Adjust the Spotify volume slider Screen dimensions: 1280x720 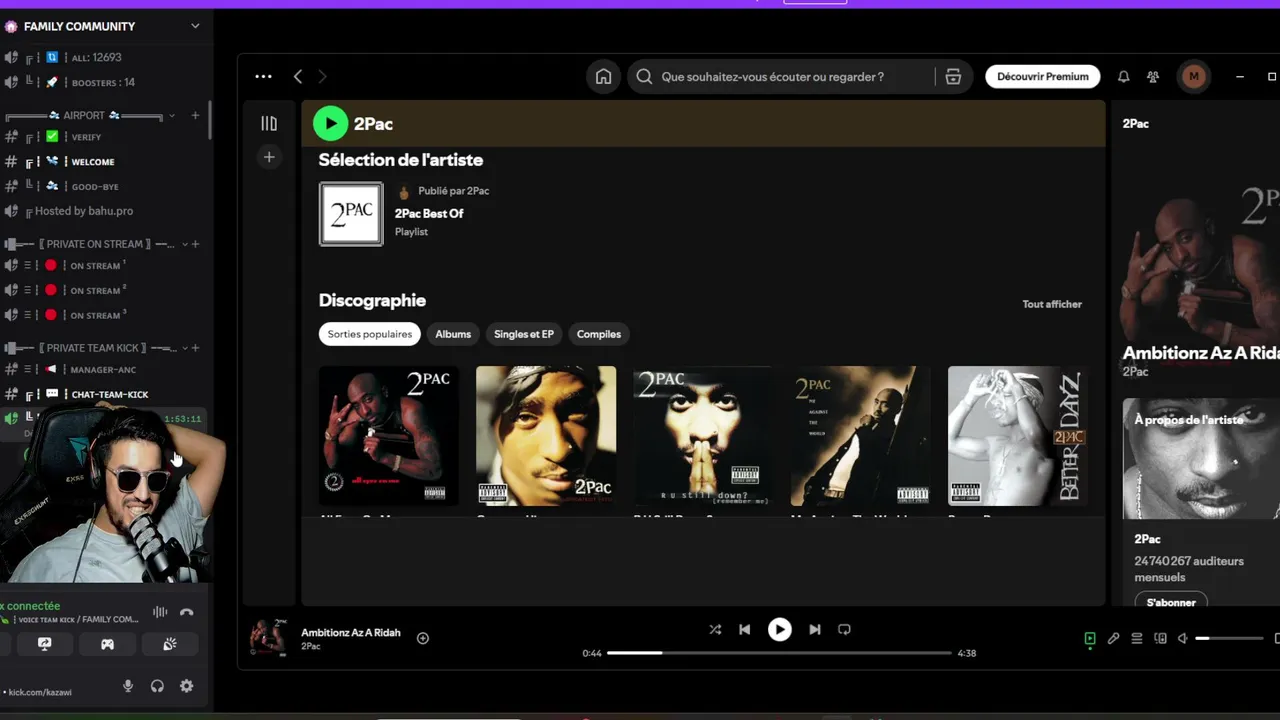(x=1230, y=638)
